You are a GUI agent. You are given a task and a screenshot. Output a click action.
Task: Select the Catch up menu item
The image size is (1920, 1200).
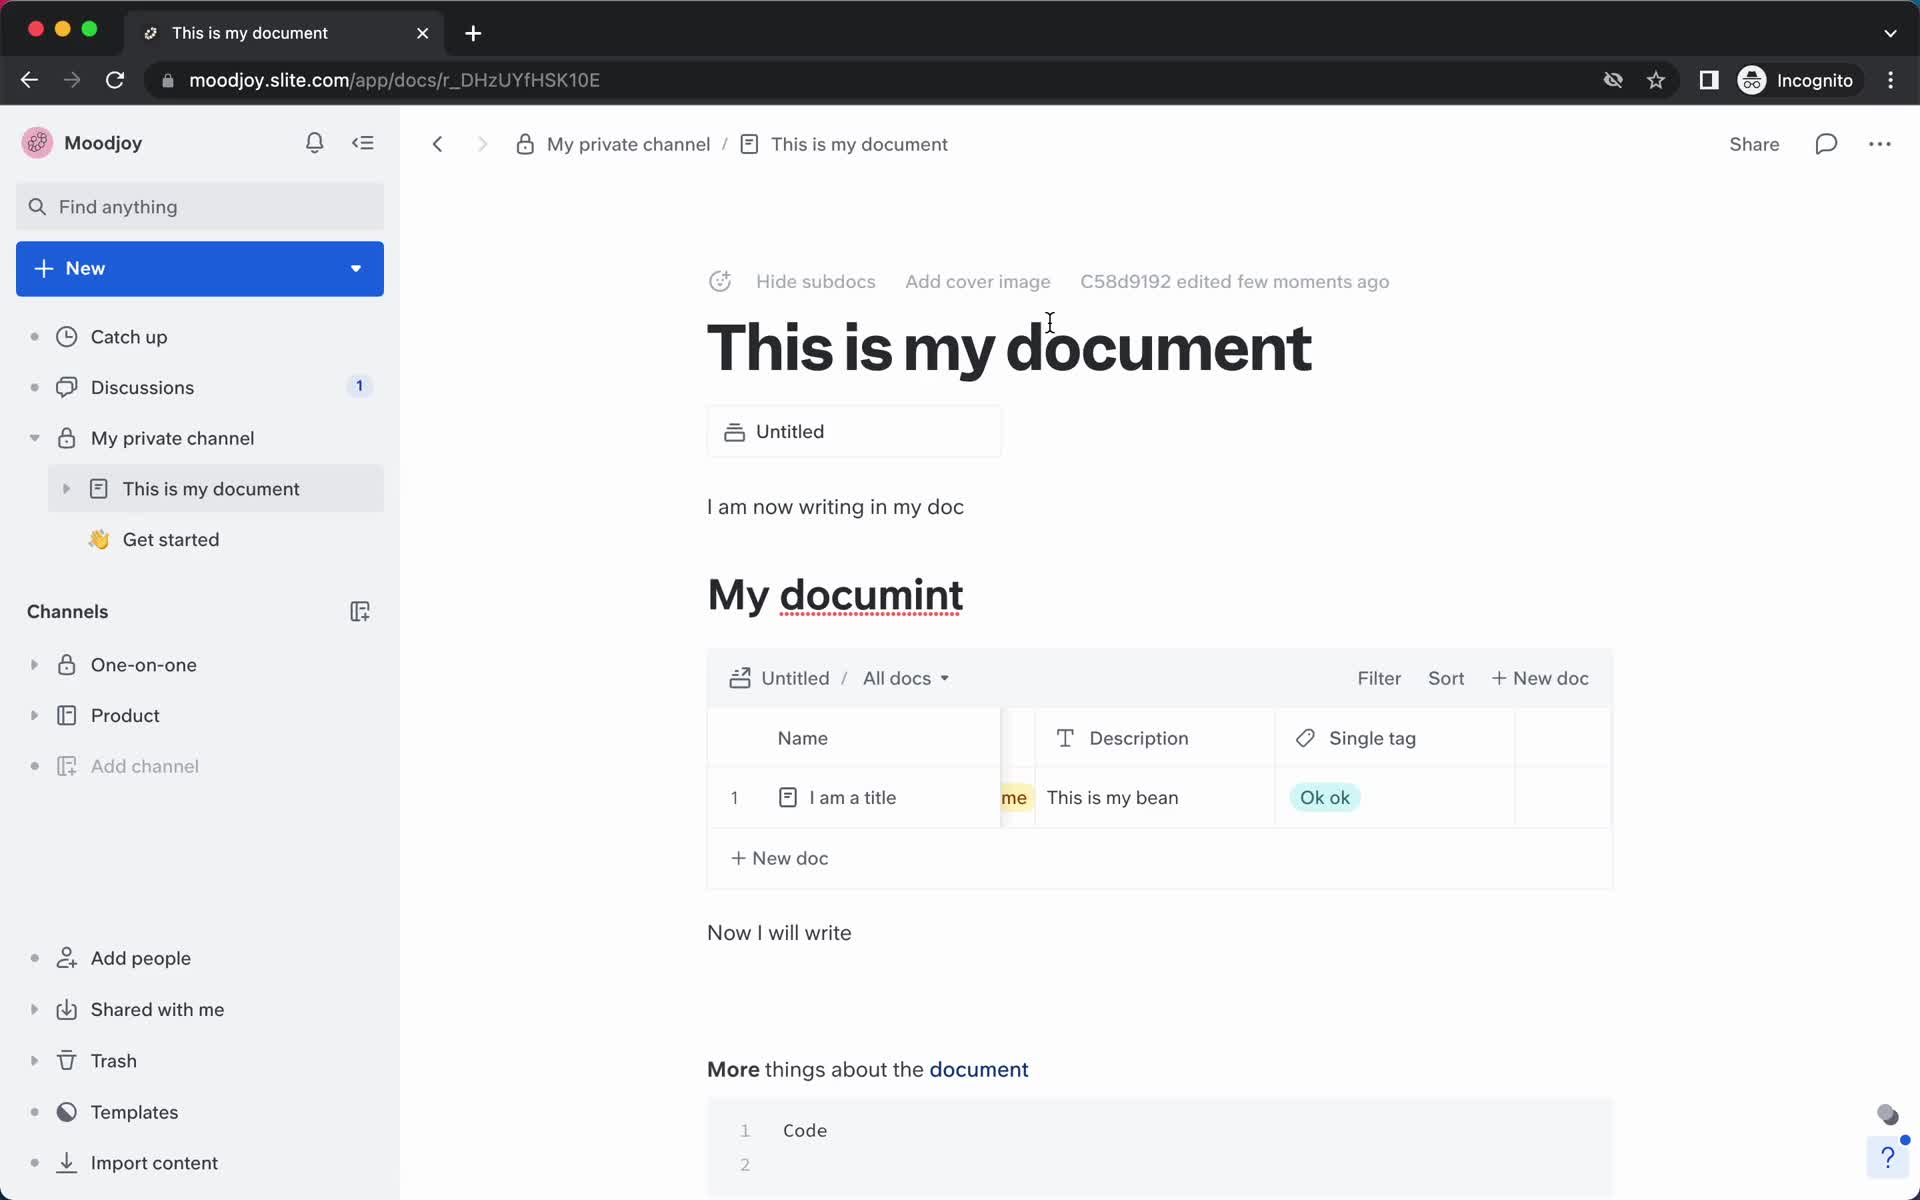(x=129, y=336)
